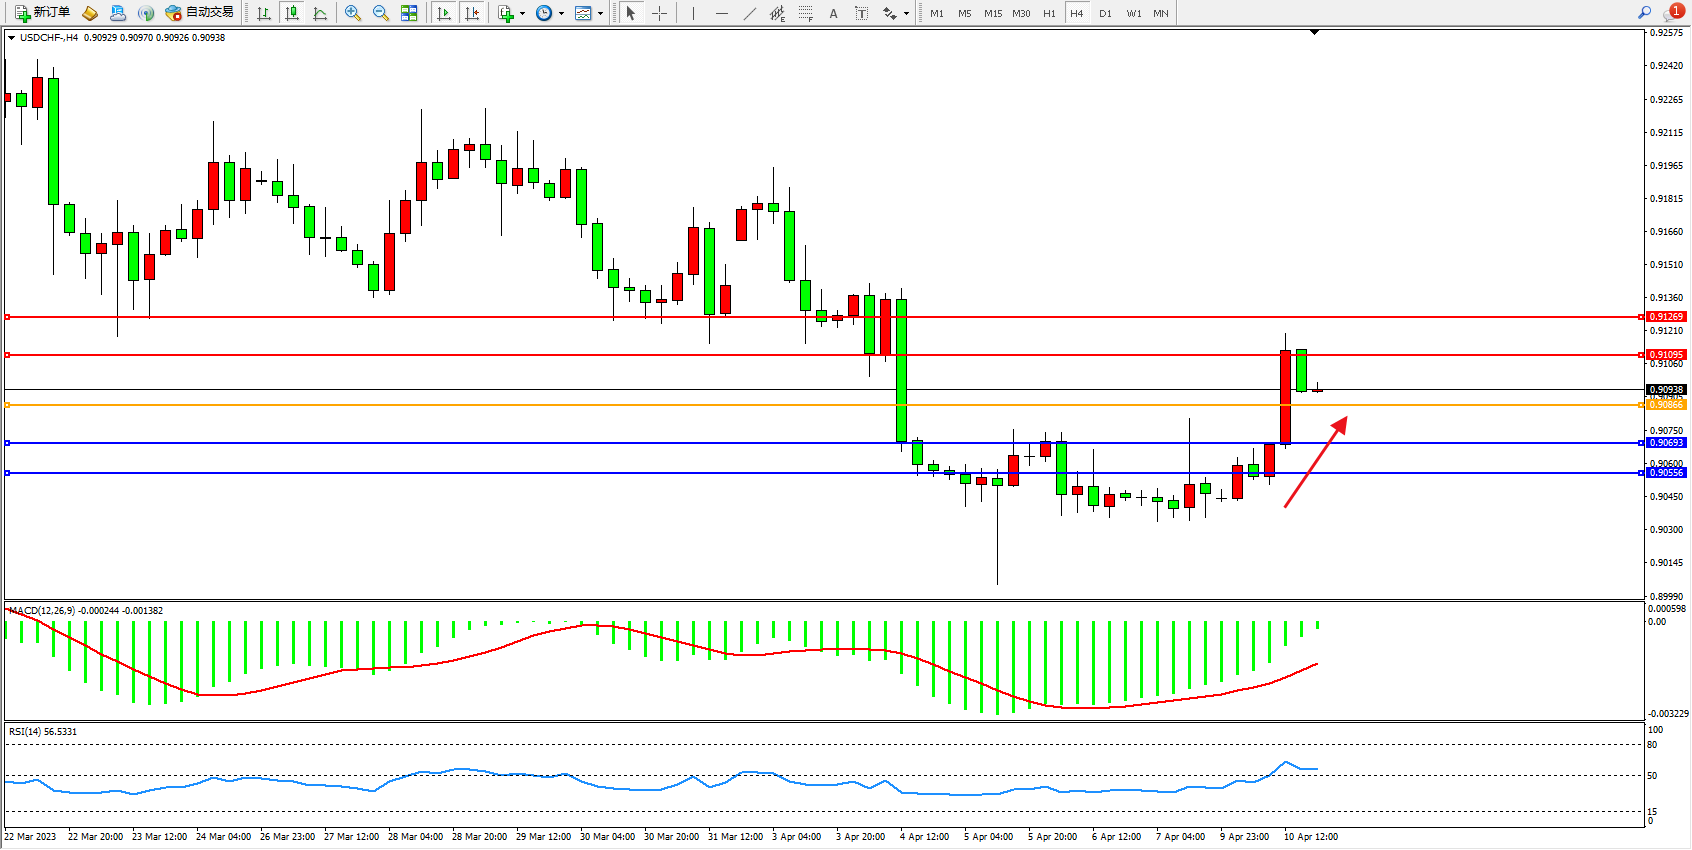Screen dimensions: 1692x850
Task: Switch to the D1 timeframe
Action: [x=1105, y=13]
